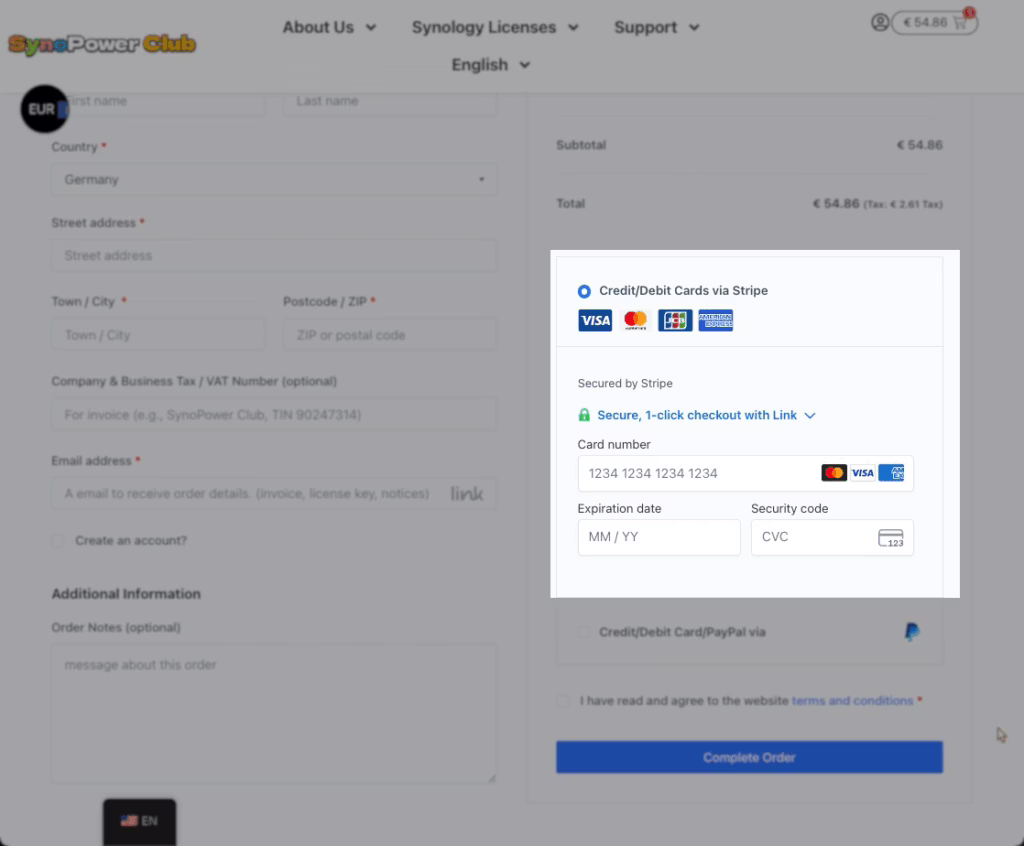
Task: Open the terms and conditions link
Action: pyautogui.click(x=852, y=701)
